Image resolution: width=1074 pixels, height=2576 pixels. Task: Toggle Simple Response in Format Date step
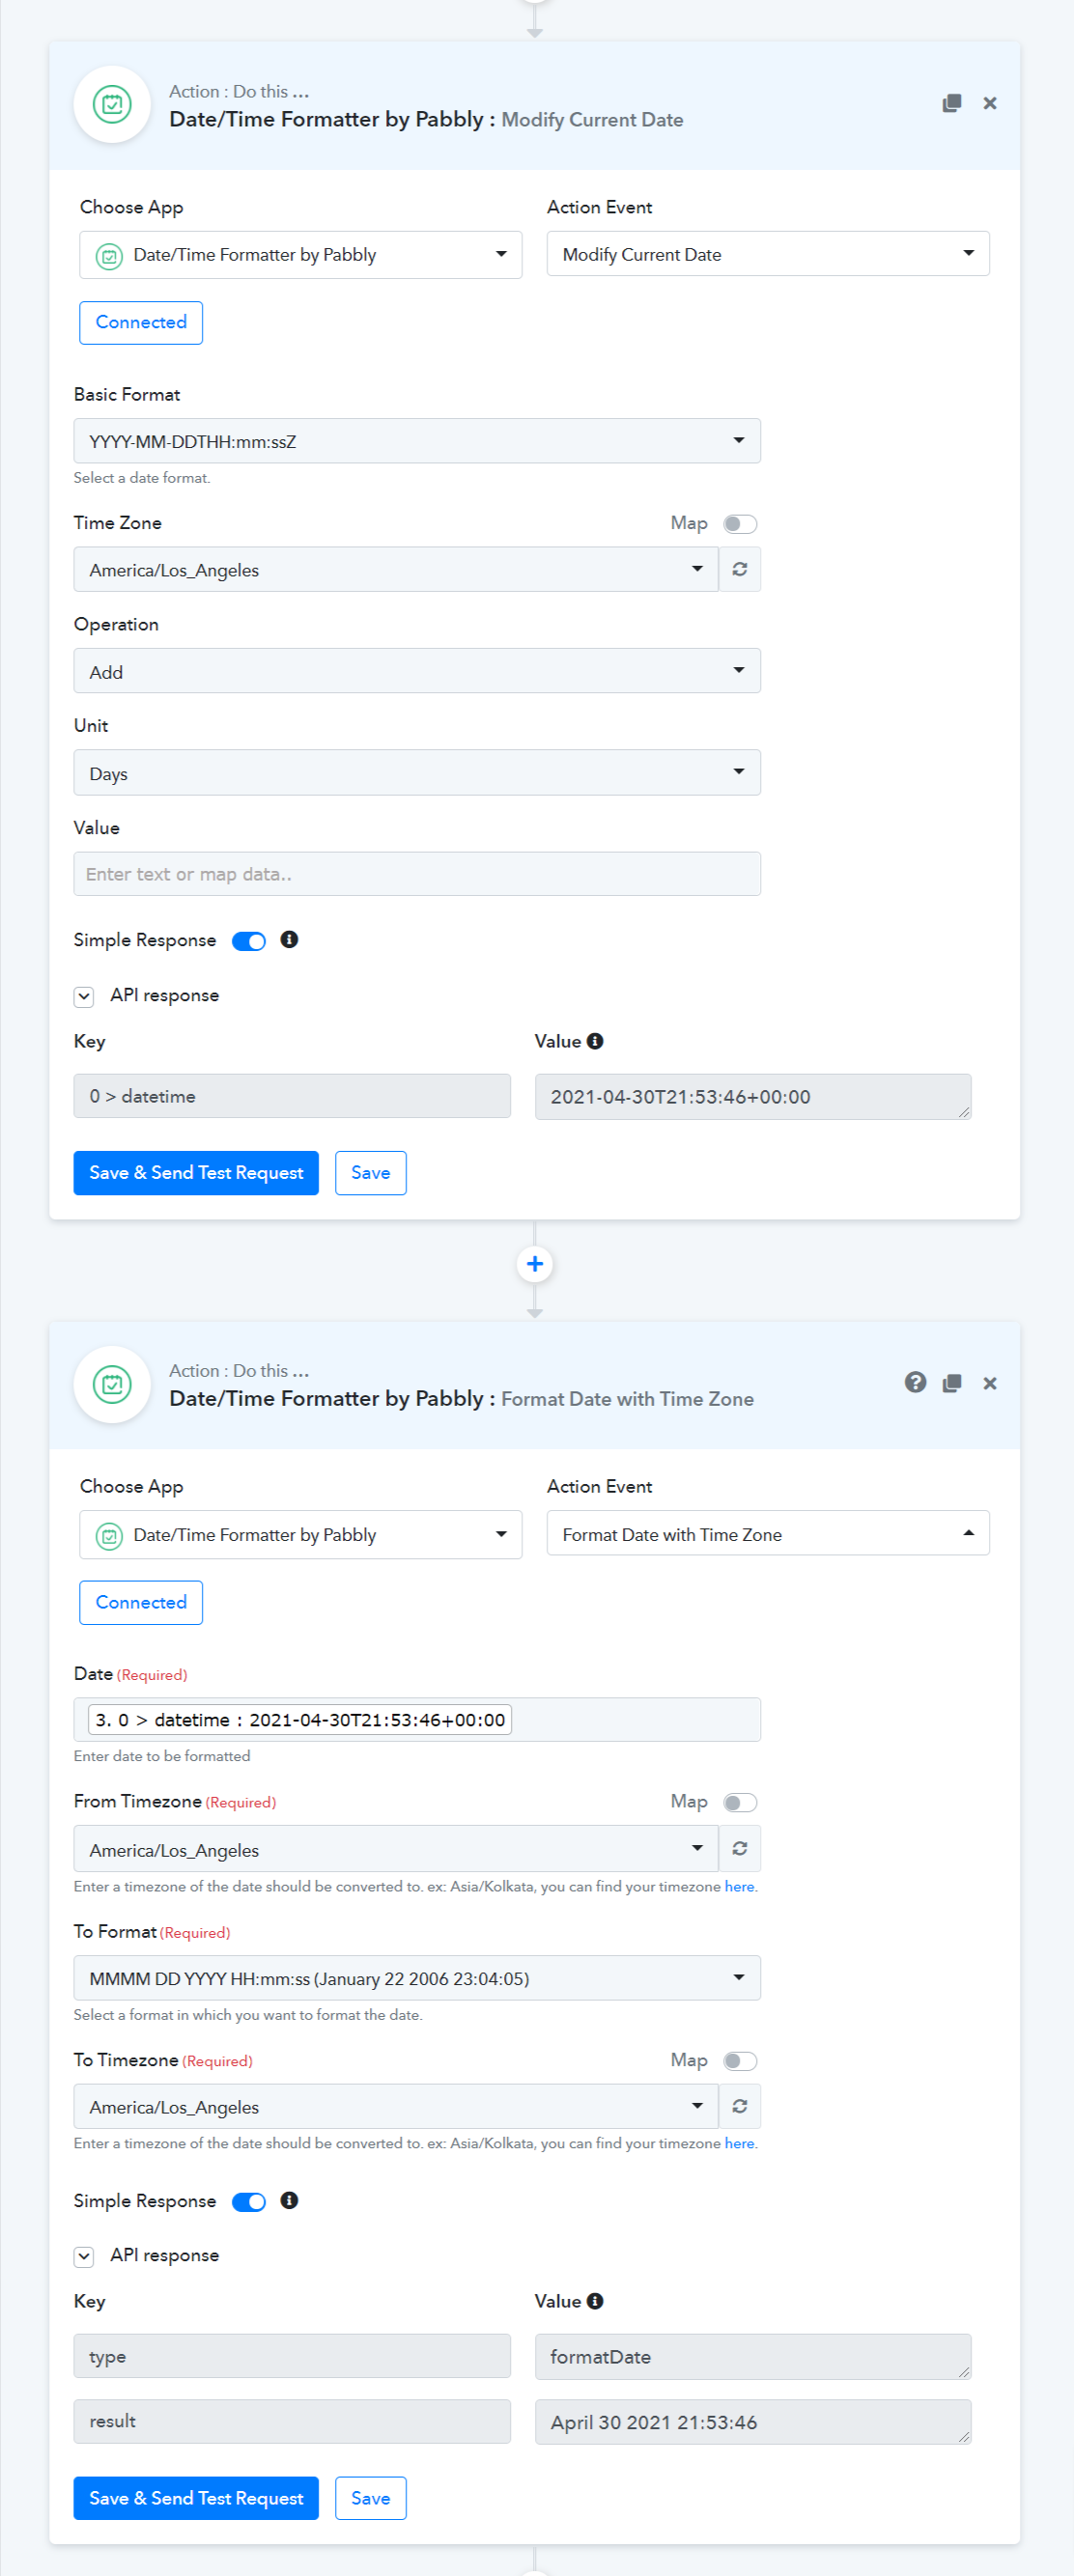tap(249, 2202)
